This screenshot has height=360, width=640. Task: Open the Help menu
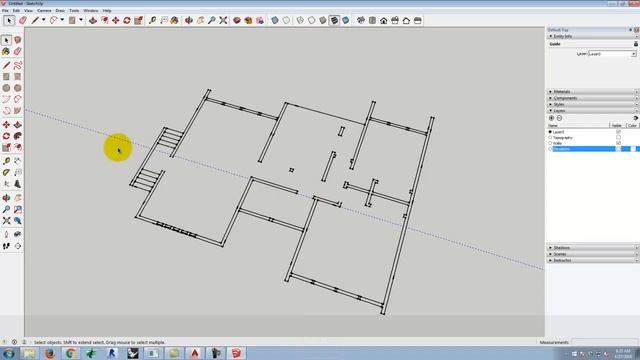click(107, 11)
